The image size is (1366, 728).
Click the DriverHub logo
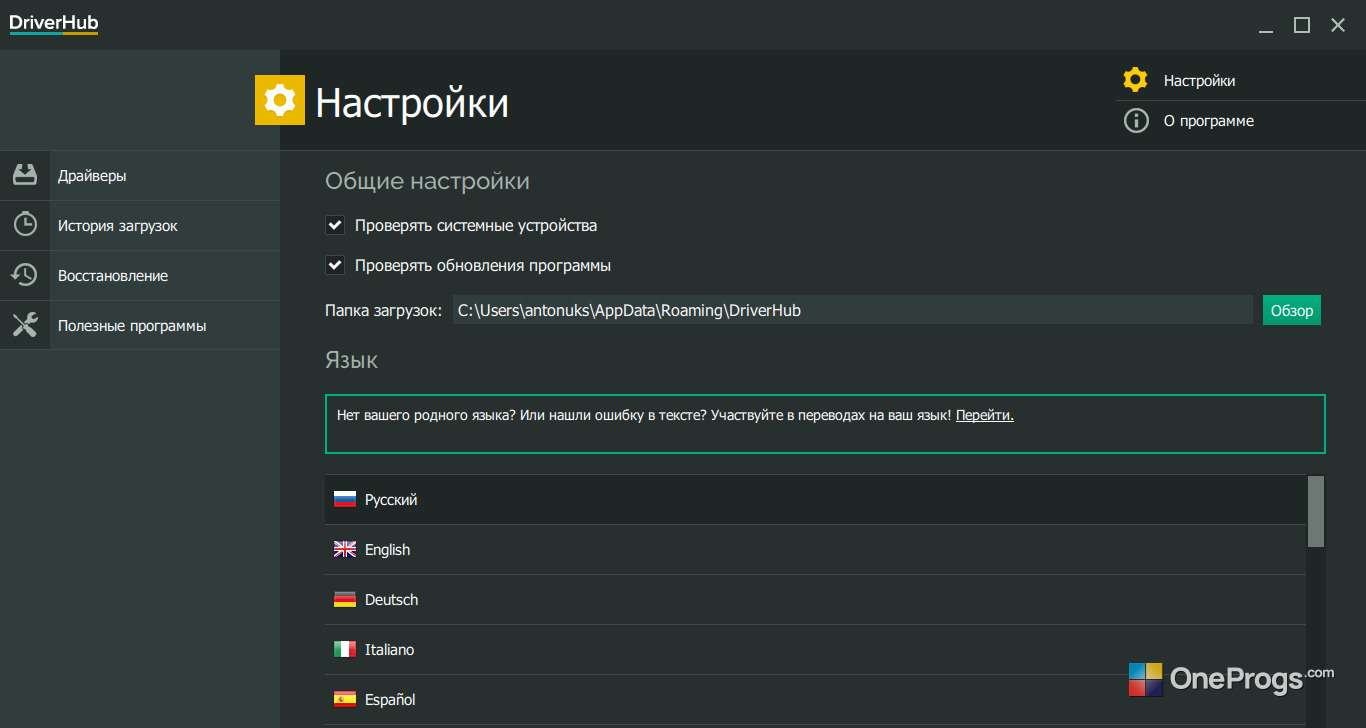pyautogui.click(x=54, y=24)
